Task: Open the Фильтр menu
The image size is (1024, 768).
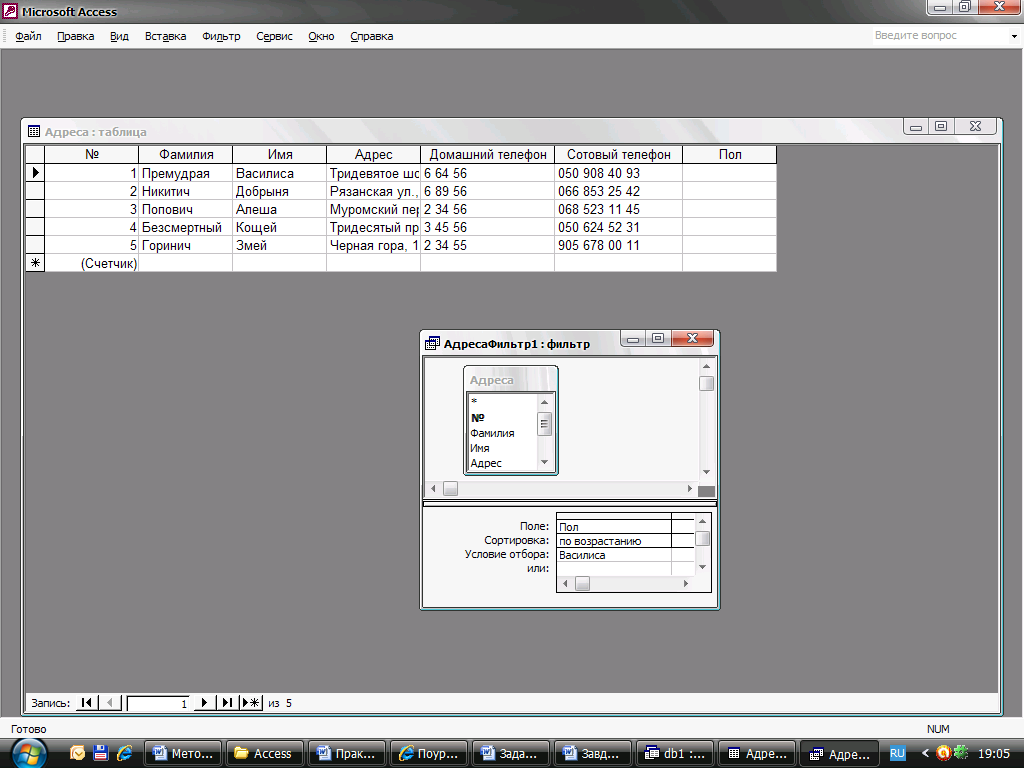Action: pos(221,37)
